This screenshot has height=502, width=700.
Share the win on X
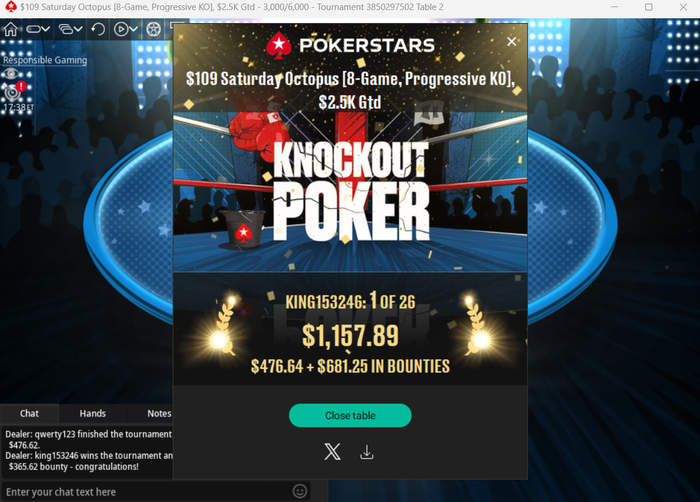(332, 452)
